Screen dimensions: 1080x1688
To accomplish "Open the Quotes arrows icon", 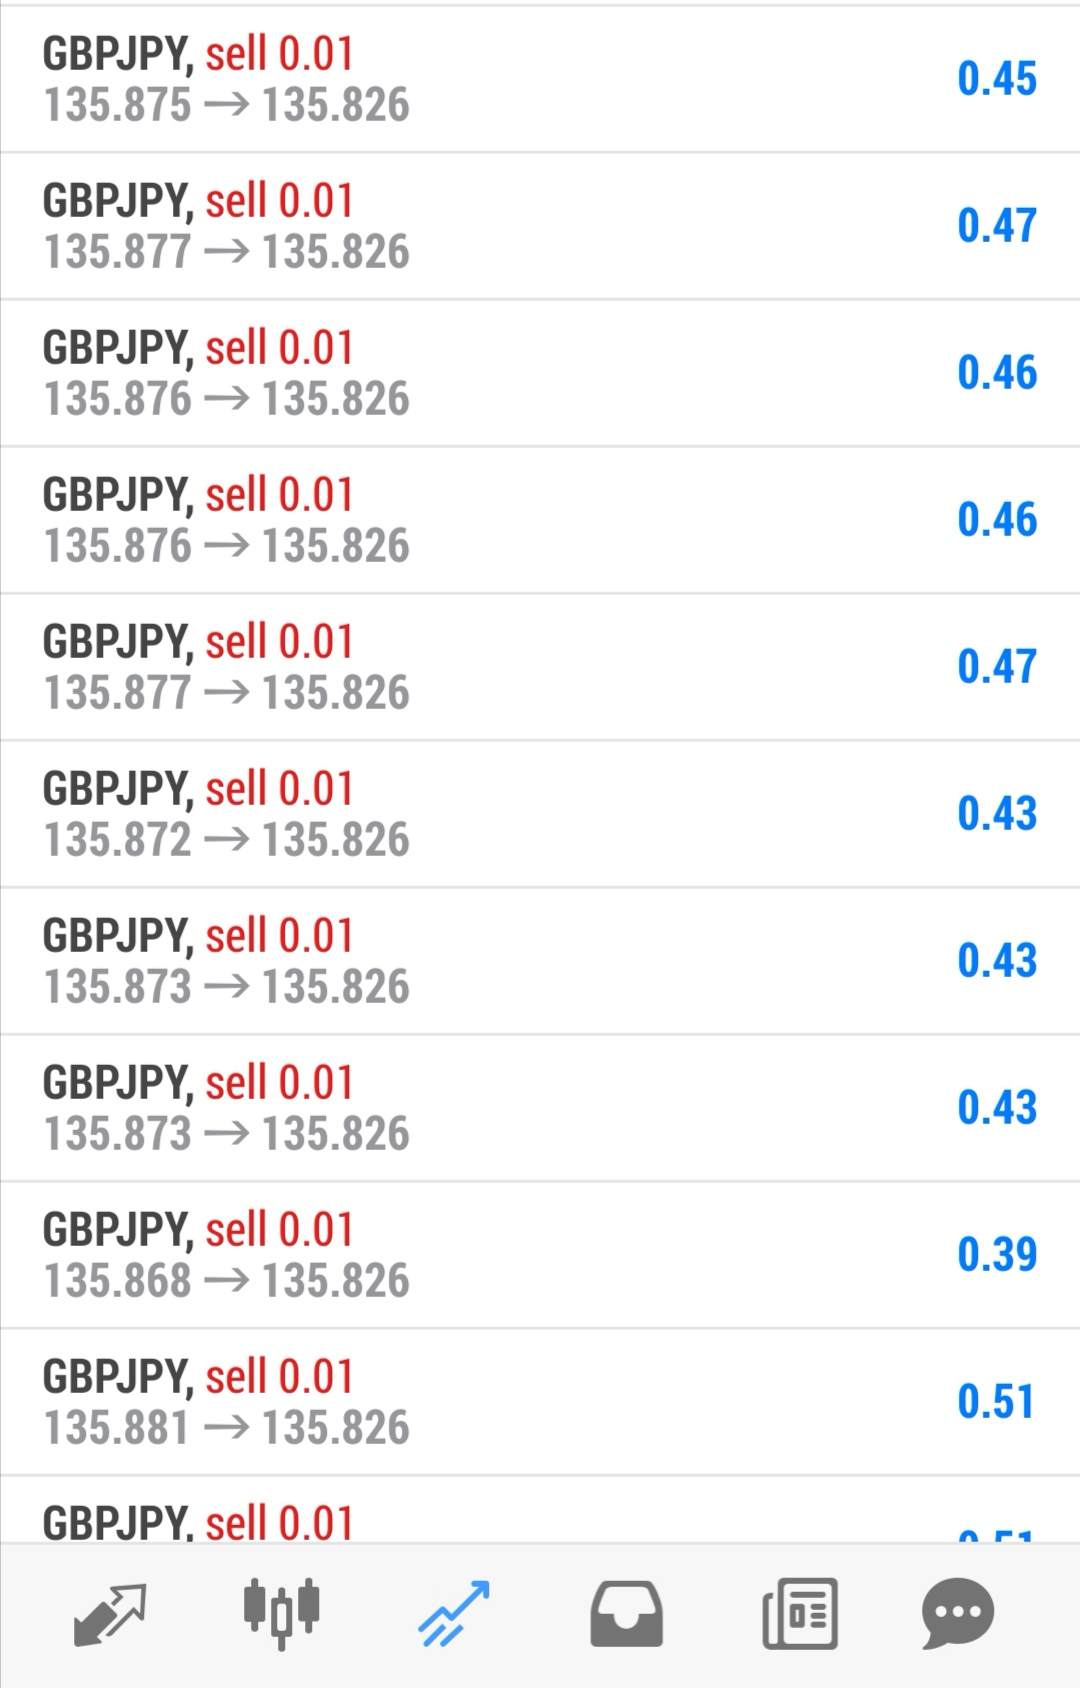I will point(110,1613).
